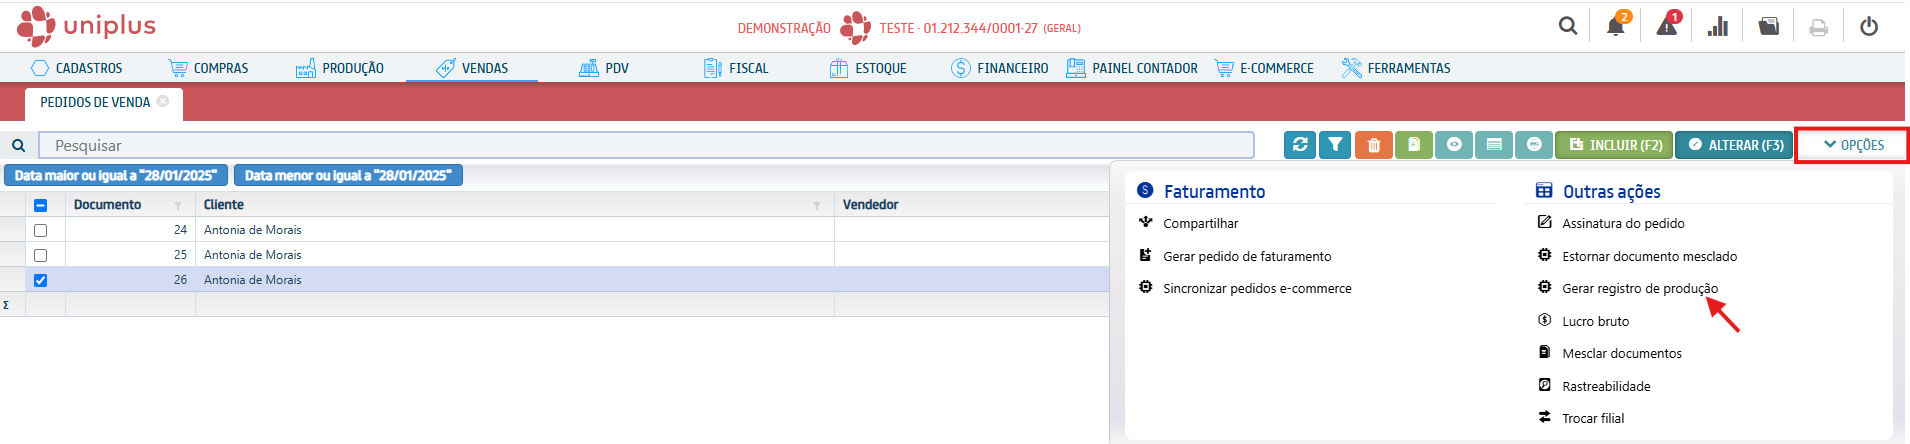Open Cliente column filter arrow
Screen dimensions: 1910x444
click(x=817, y=205)
